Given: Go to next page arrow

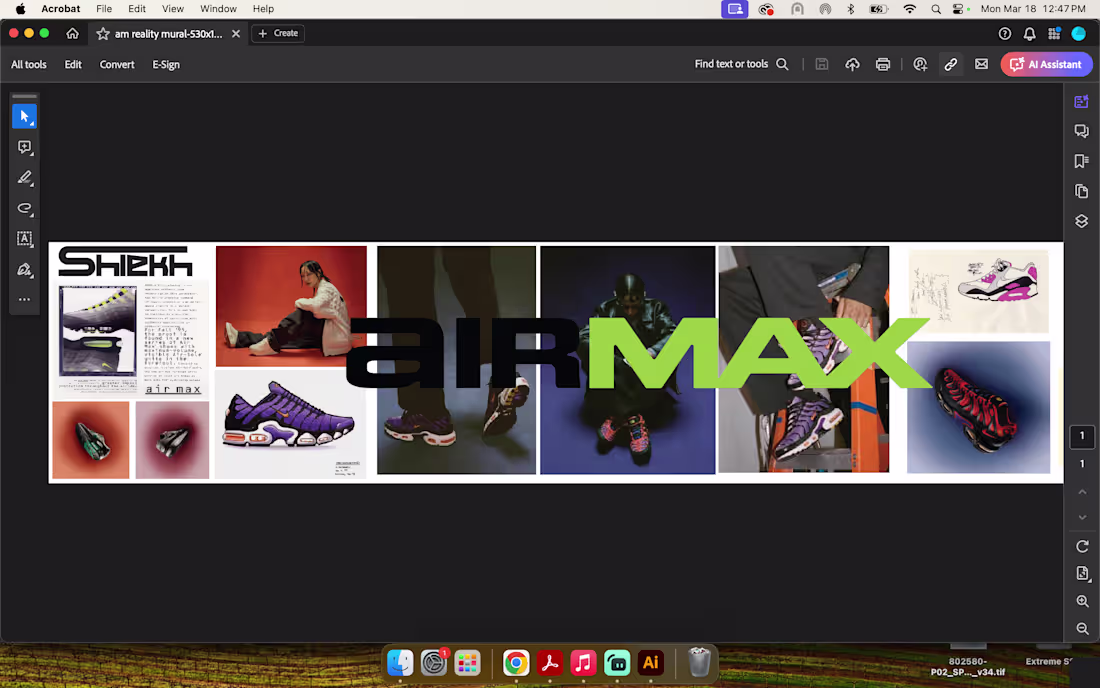Looking at the screenshot, I should coord(1082,518).
